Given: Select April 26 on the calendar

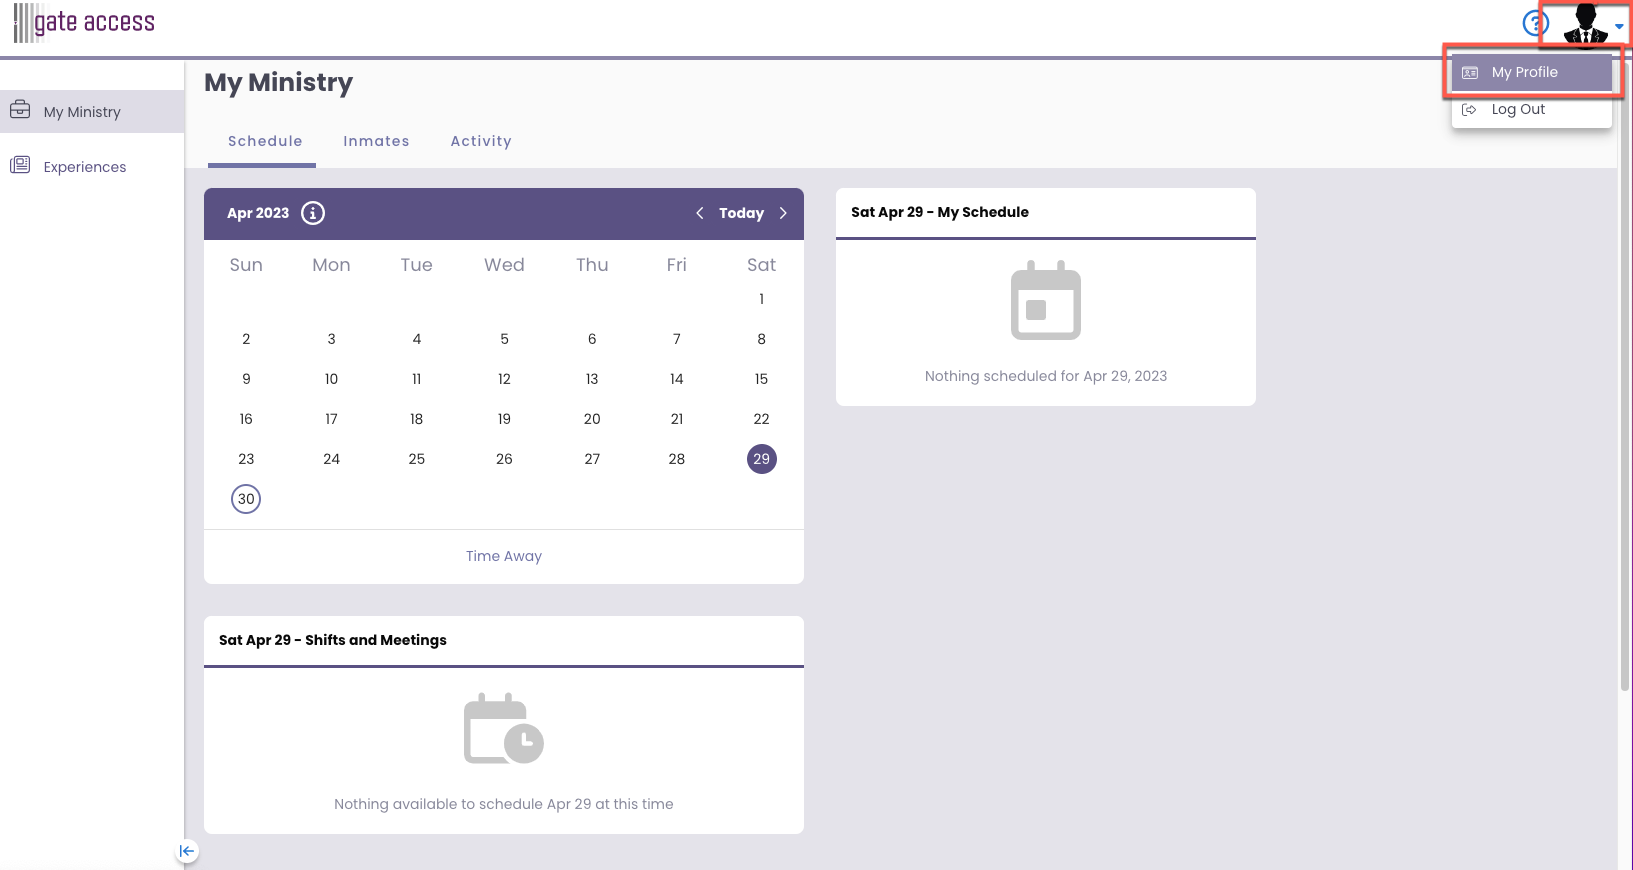Looking at the screenshot, I should (504, 459).
